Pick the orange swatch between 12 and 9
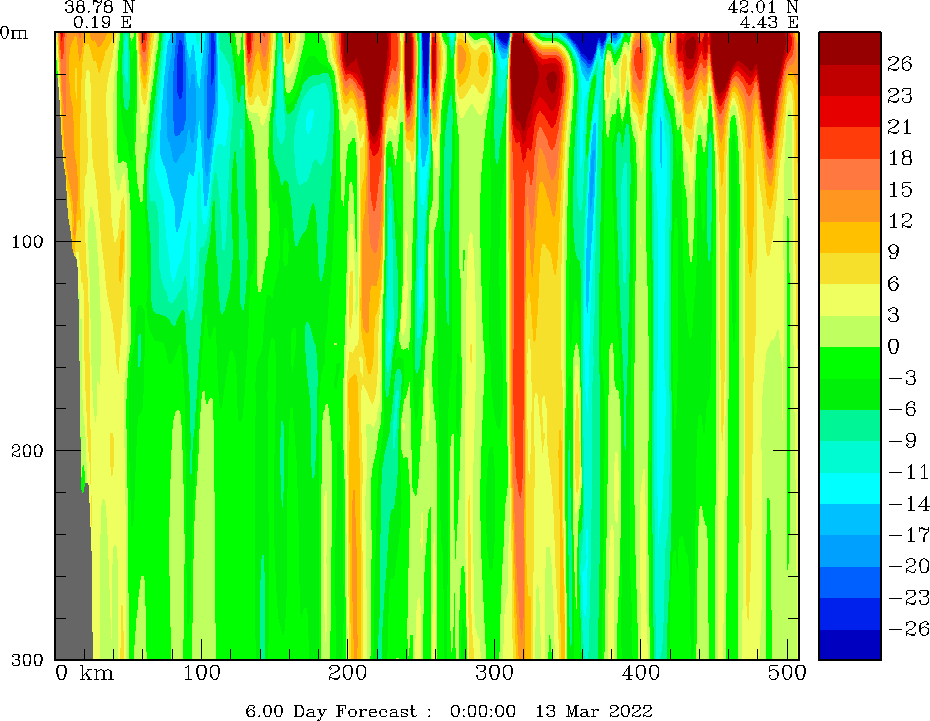 click(x=849, y=237)
